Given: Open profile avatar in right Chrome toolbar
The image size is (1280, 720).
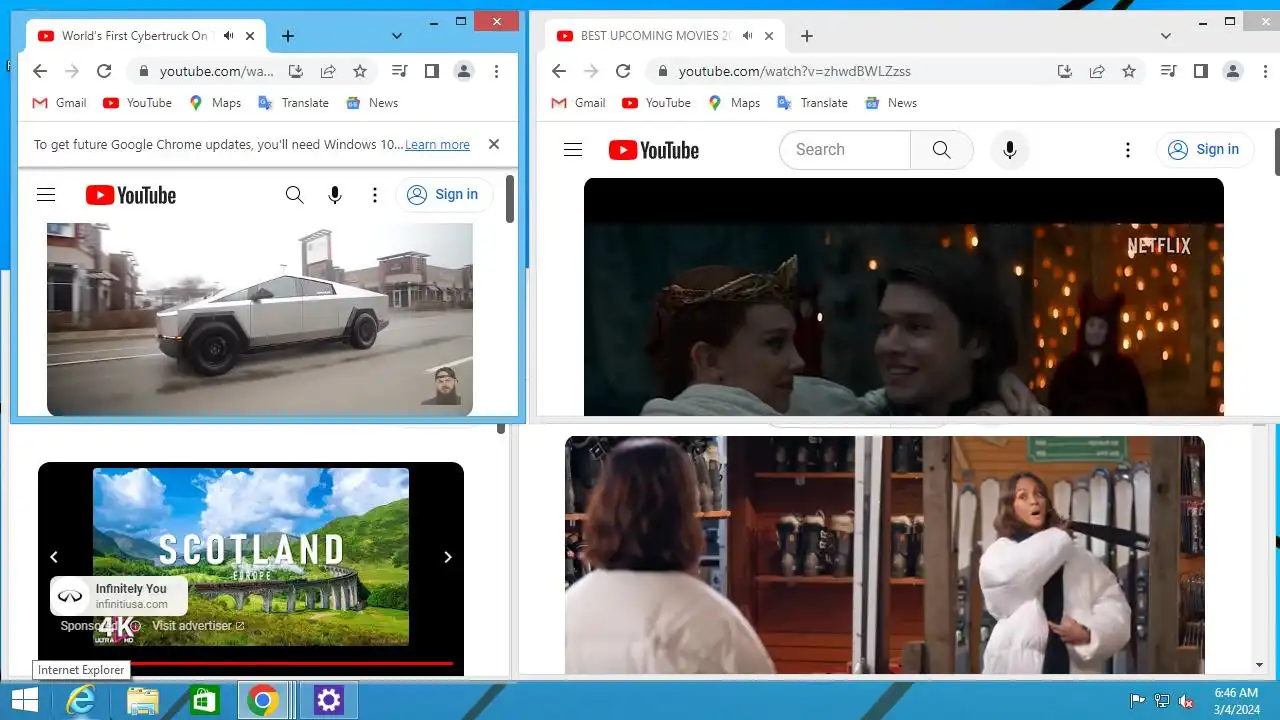Looking at the screenshot, I should pos(1233,71).
